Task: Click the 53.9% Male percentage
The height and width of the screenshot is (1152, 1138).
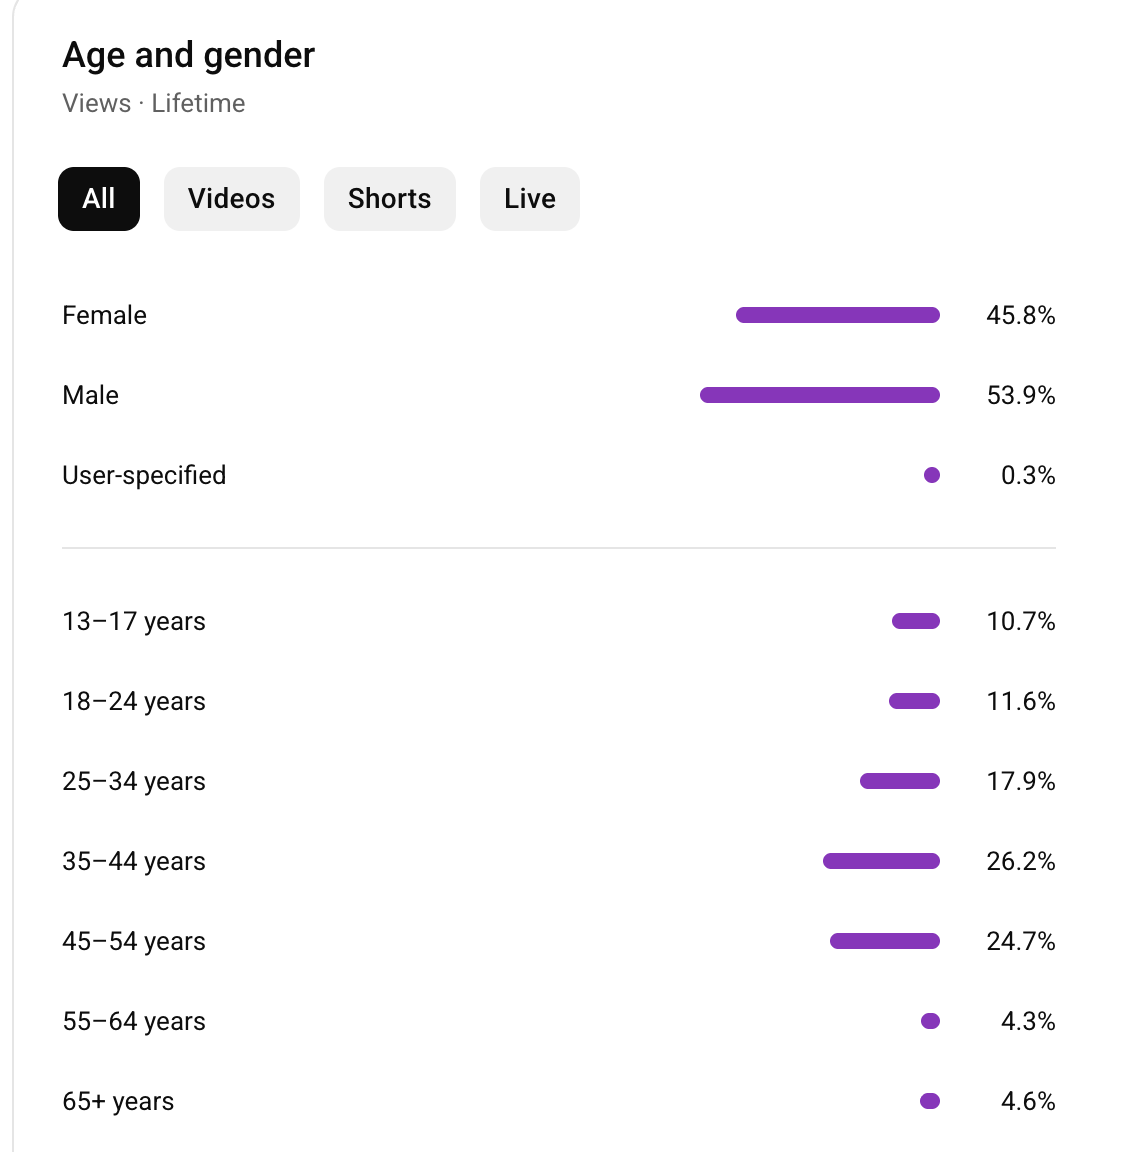Action: point(1020,395)
